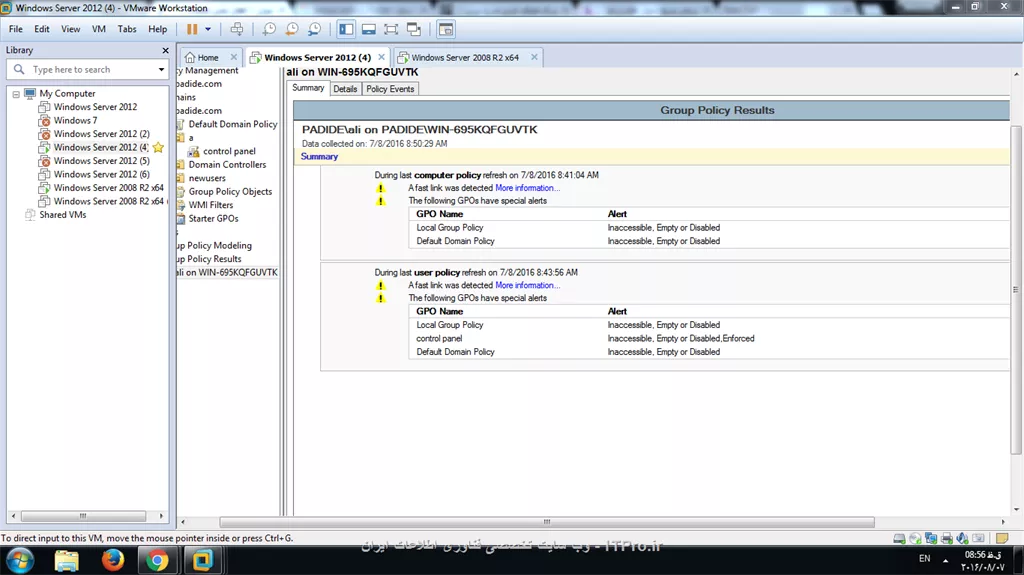Launch Firefox from the taskbar
Viewport: 1024px width, 575px height.
pyautogui.click(x=112, y=561)
